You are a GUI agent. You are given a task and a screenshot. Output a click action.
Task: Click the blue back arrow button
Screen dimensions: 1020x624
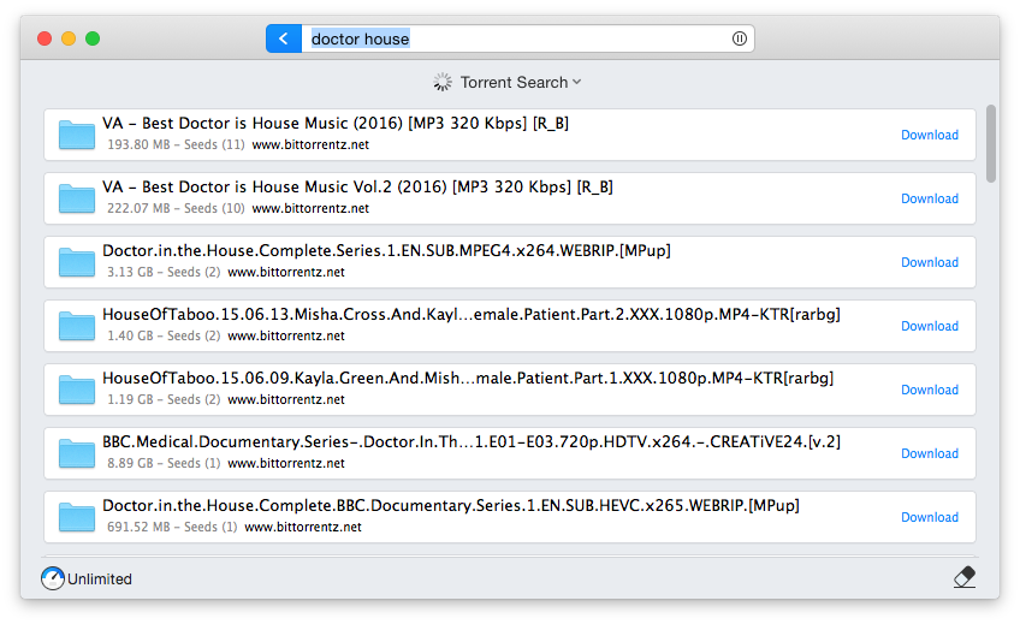(x=284, y=39)
